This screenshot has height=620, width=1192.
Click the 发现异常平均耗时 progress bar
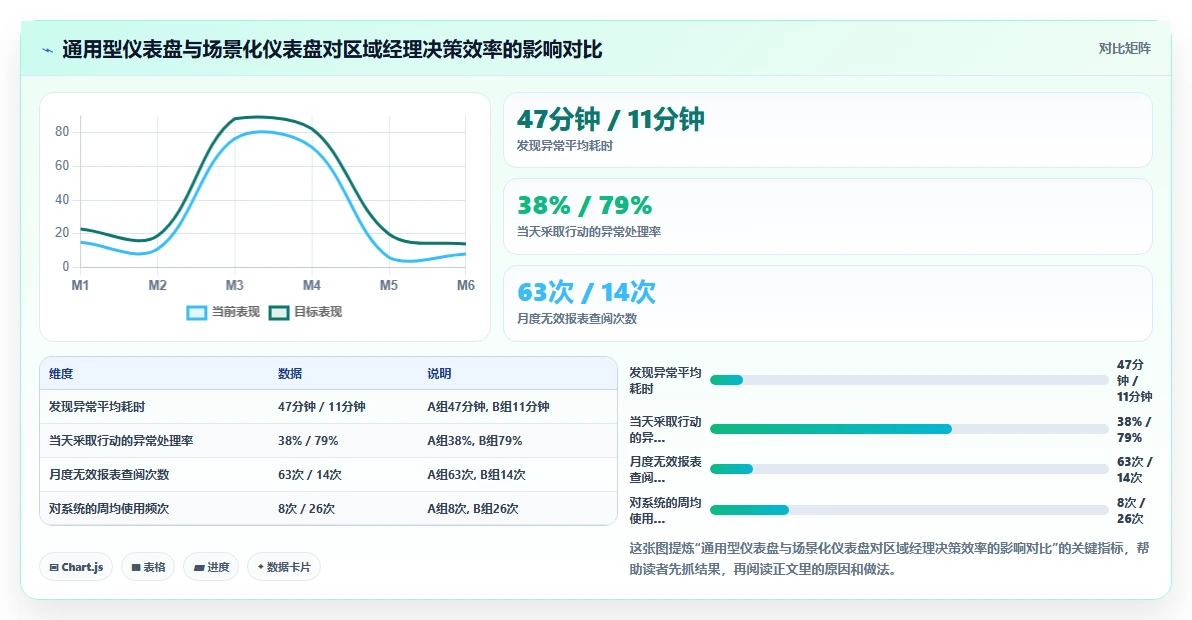[x=909, y=380]
